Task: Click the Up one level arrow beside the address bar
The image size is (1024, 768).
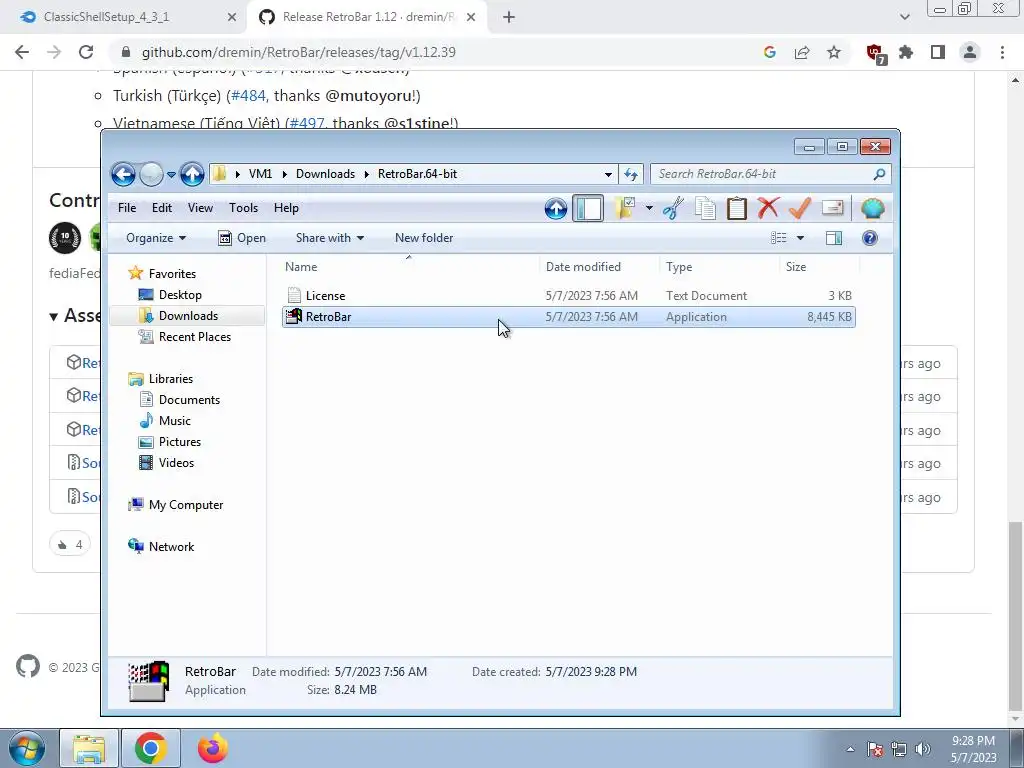Action: (192, 174)
